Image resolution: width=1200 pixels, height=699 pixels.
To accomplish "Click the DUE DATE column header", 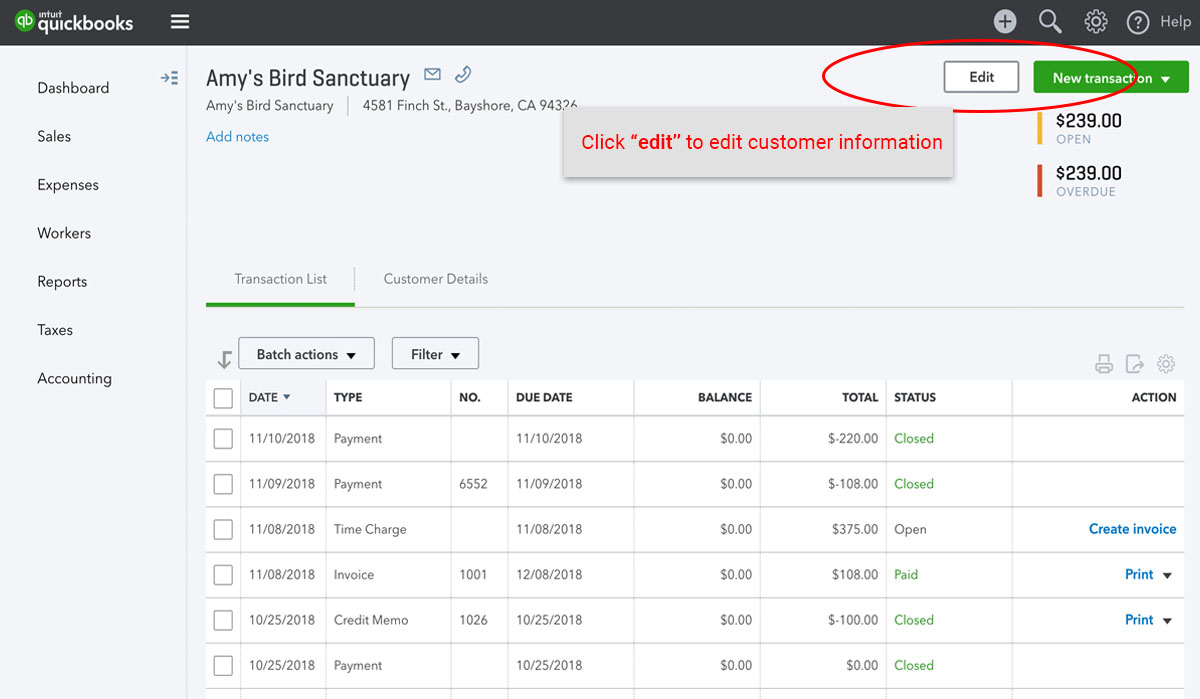I will click(544, 398).
